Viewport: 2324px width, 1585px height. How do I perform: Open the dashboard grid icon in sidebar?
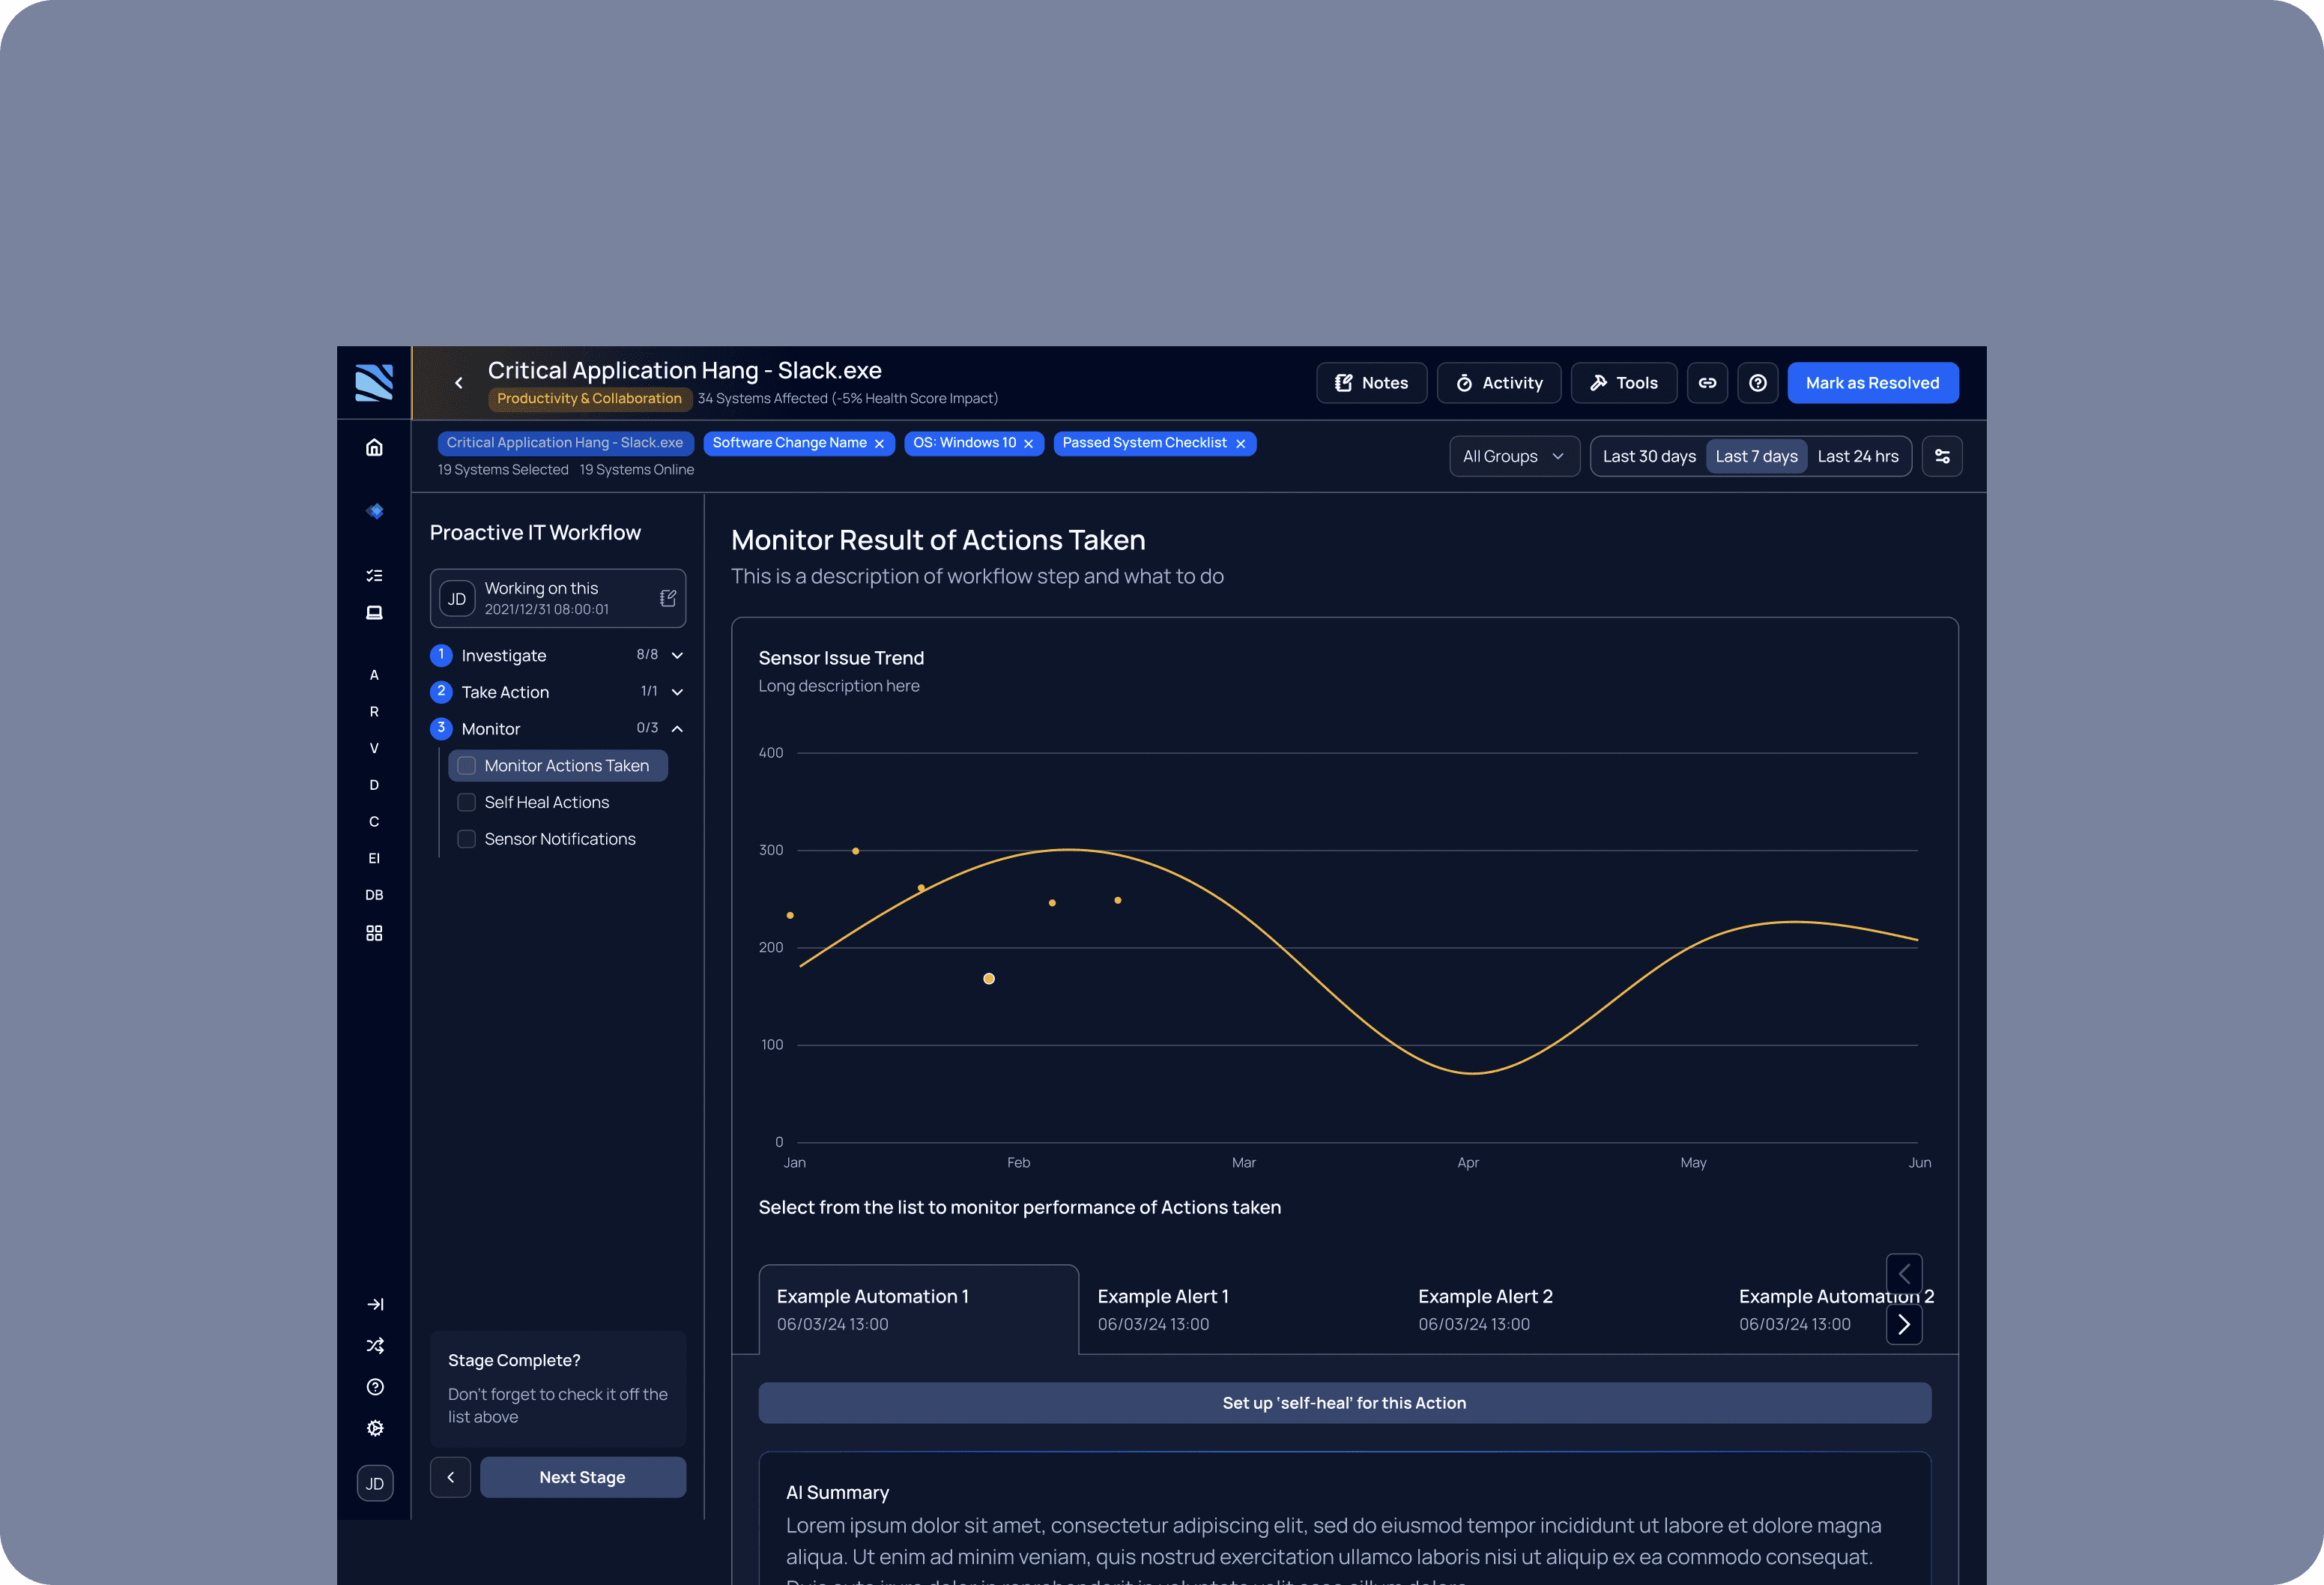point(374,933)
